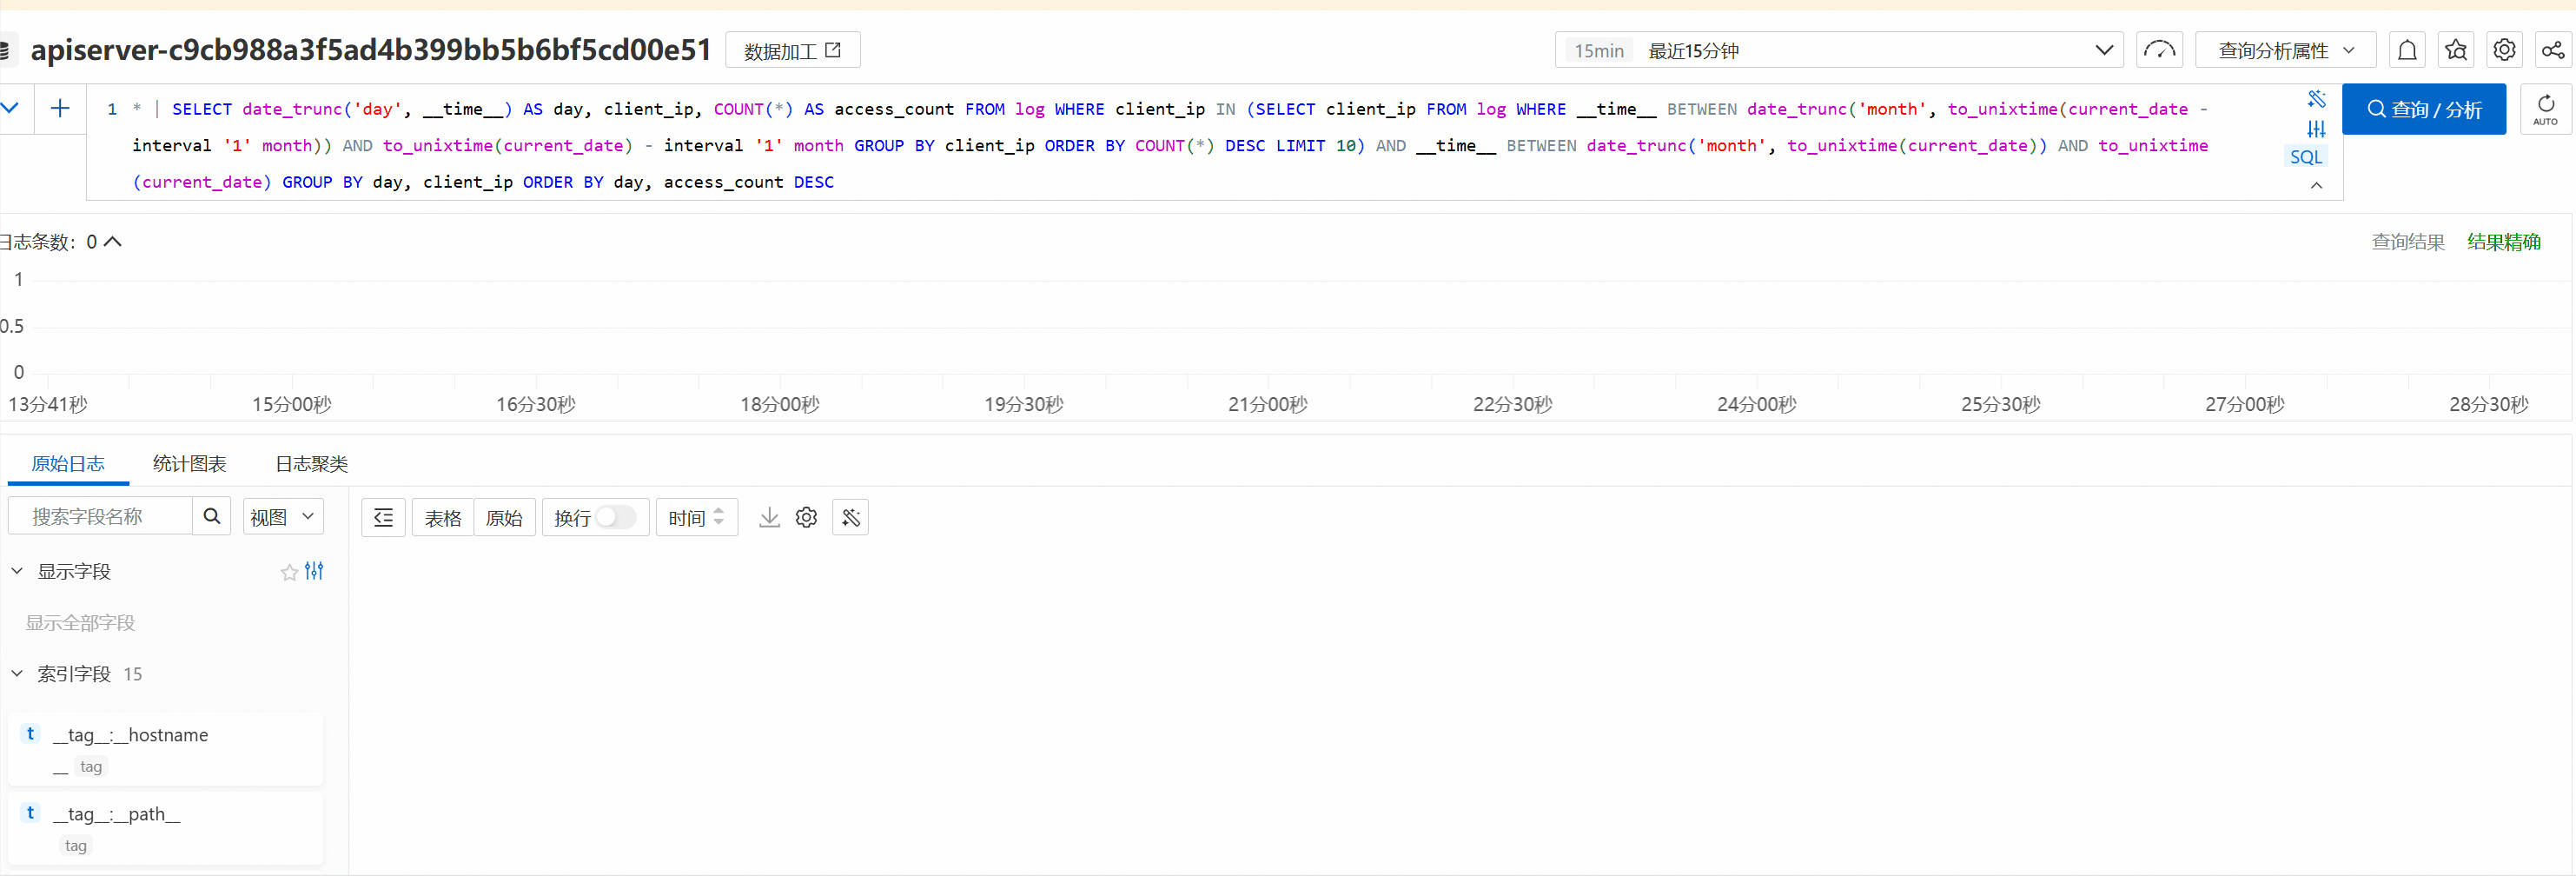Image resolution: width=2576 pixels, height=876 pixels.
Task: Collapse the 日志条数 histogram chevron
Action: pos(113,242)
